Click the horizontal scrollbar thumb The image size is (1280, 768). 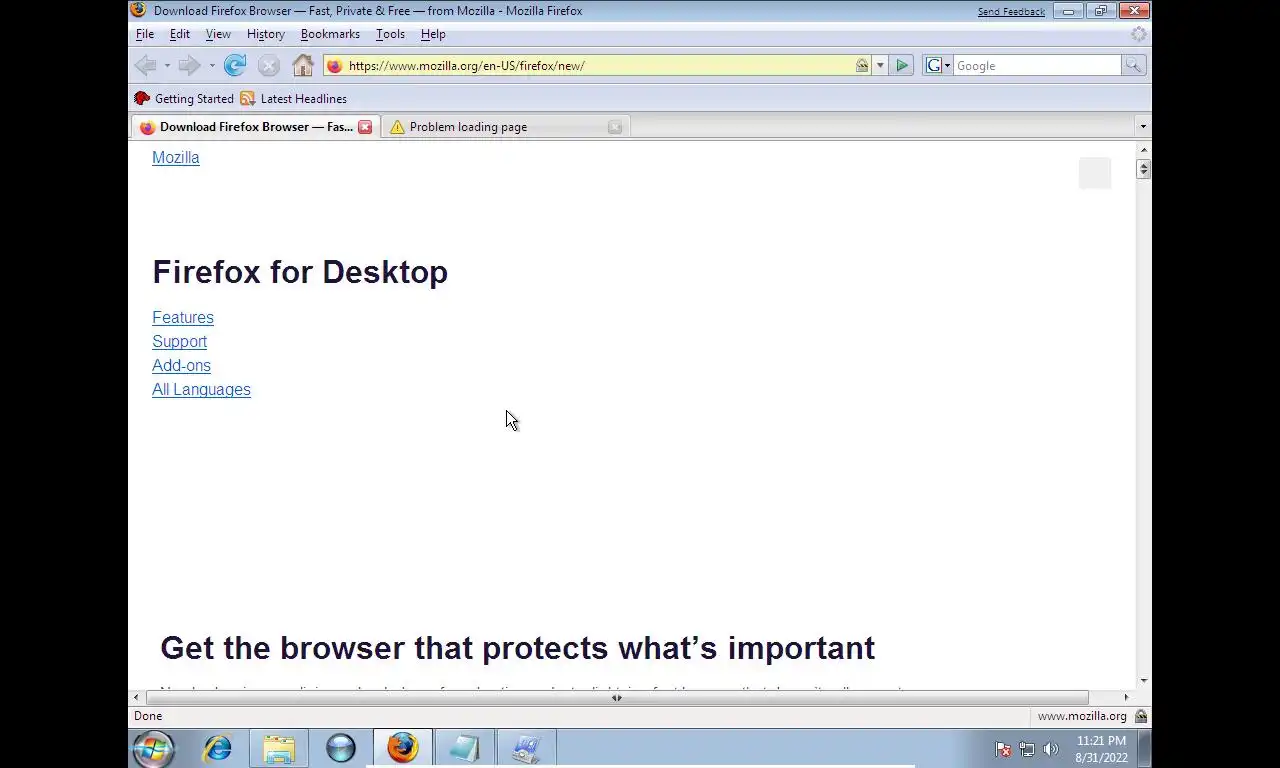[617, 698]
